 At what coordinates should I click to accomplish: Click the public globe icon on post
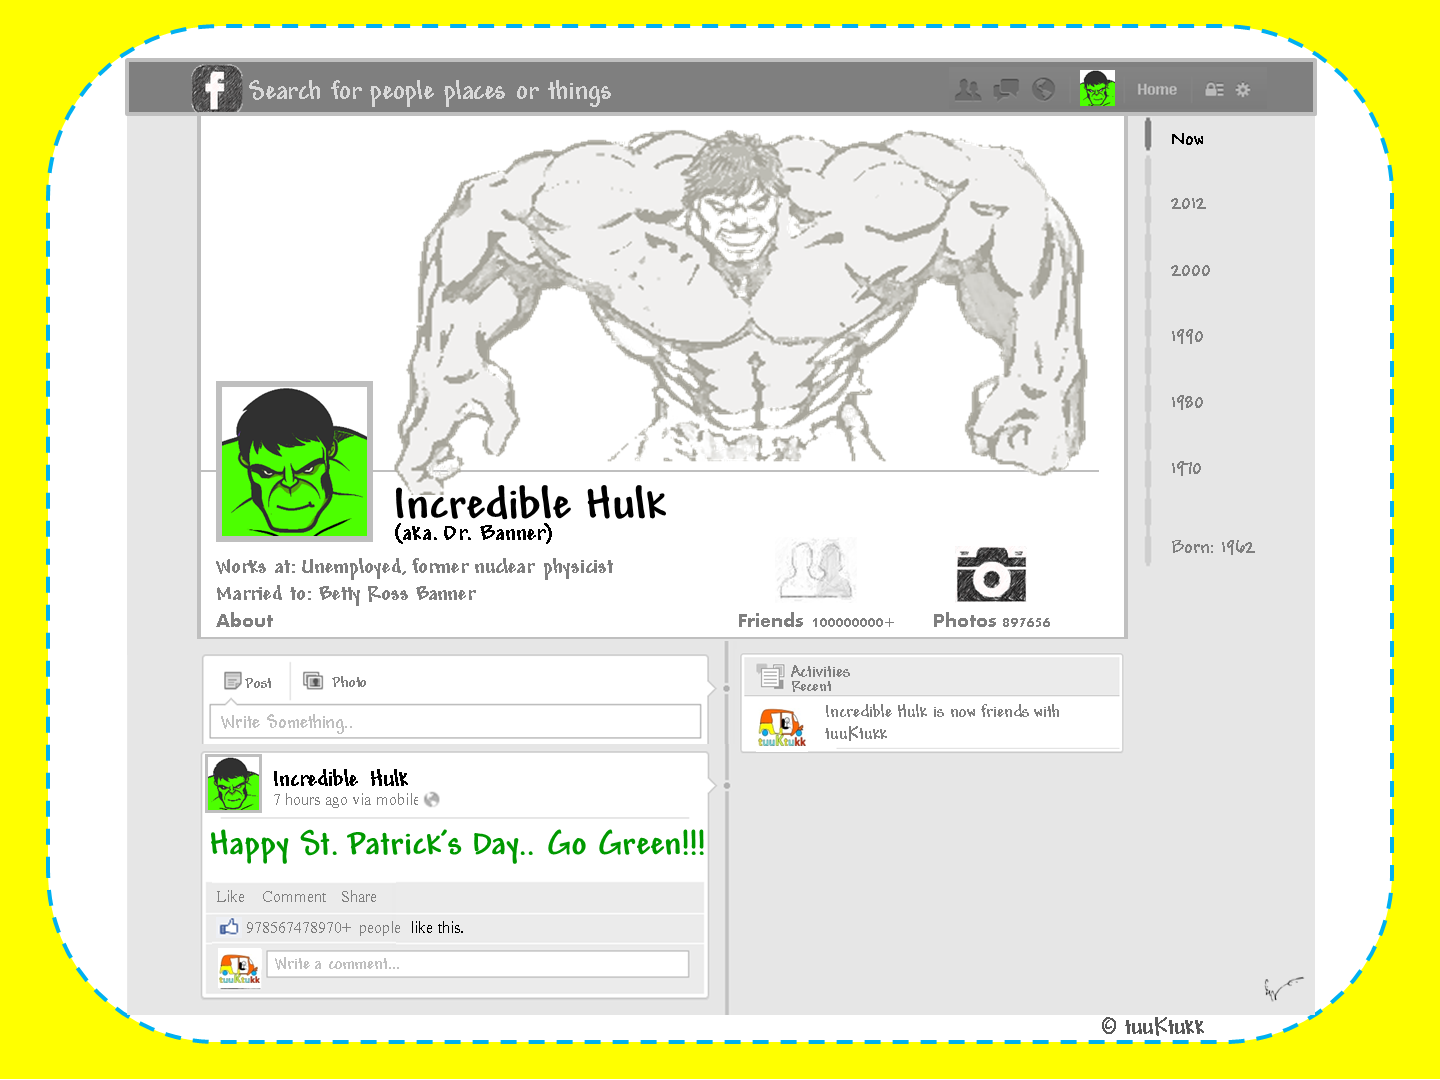pos(432,799)
